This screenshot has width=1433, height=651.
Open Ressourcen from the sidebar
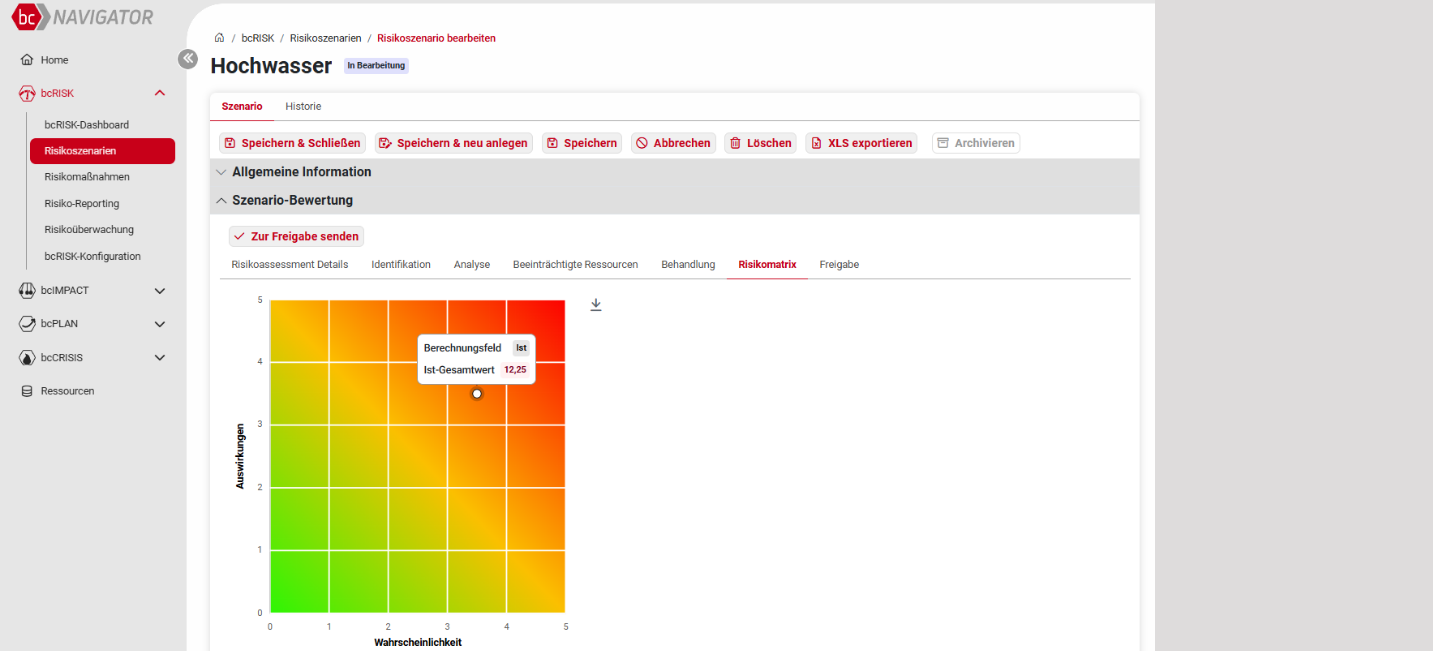tap(67, 391)
